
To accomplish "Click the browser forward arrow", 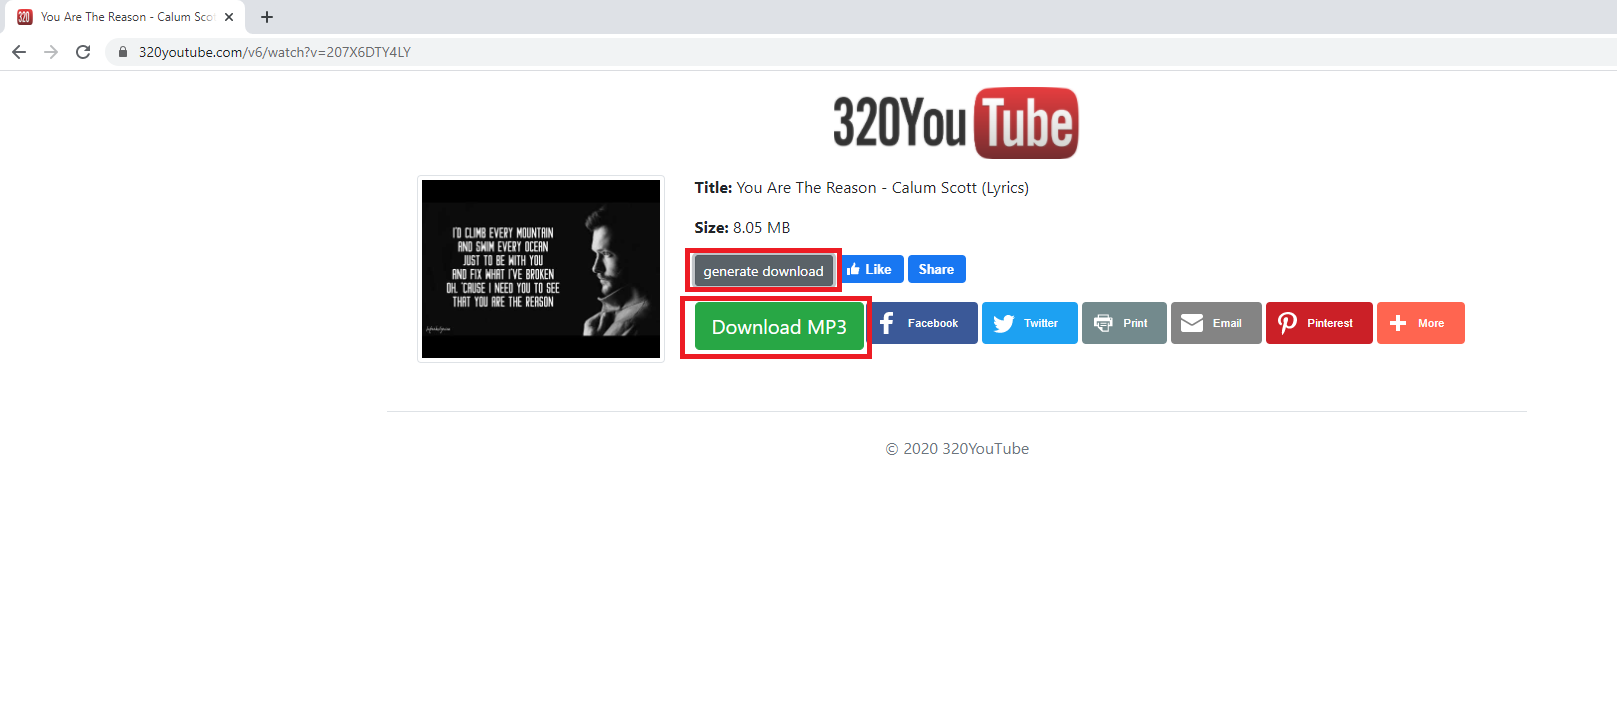I will (x=51, y=52).
